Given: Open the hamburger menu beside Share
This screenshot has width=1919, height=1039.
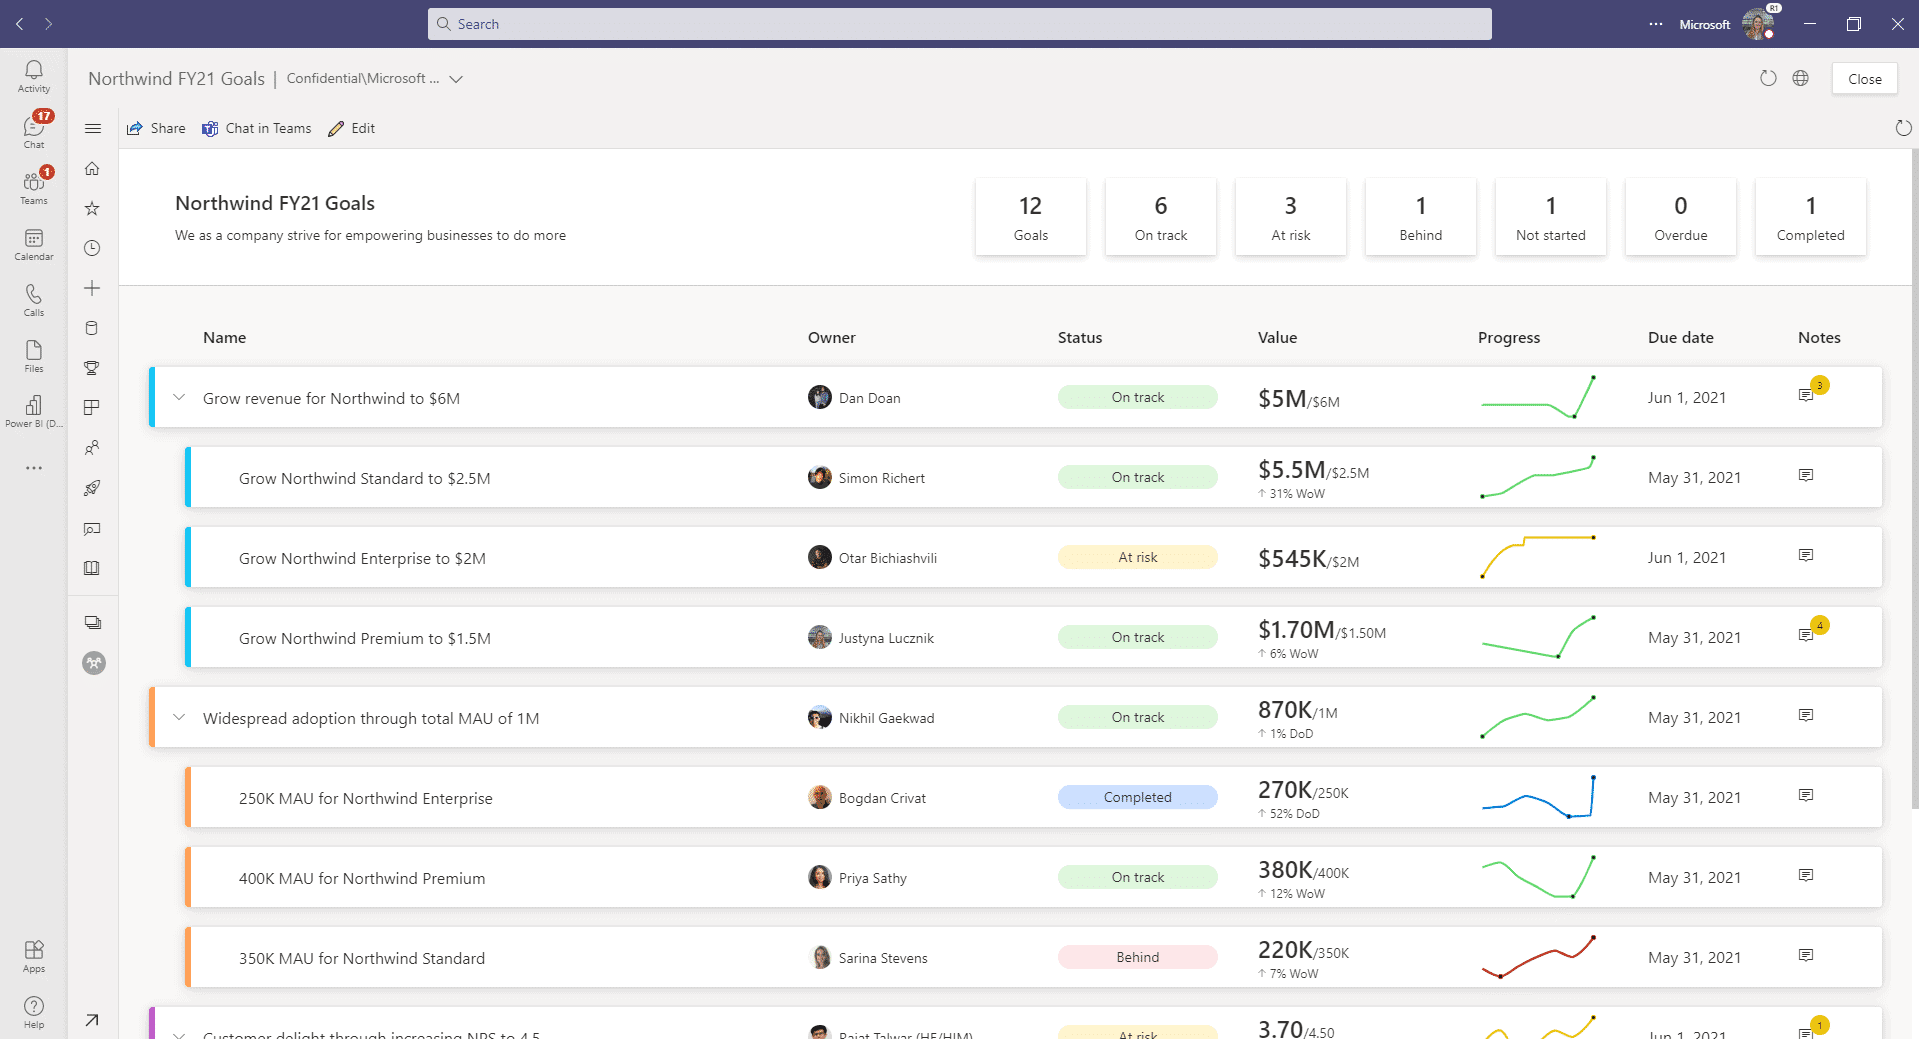Looking at the screenshot, I should [93, 128].
